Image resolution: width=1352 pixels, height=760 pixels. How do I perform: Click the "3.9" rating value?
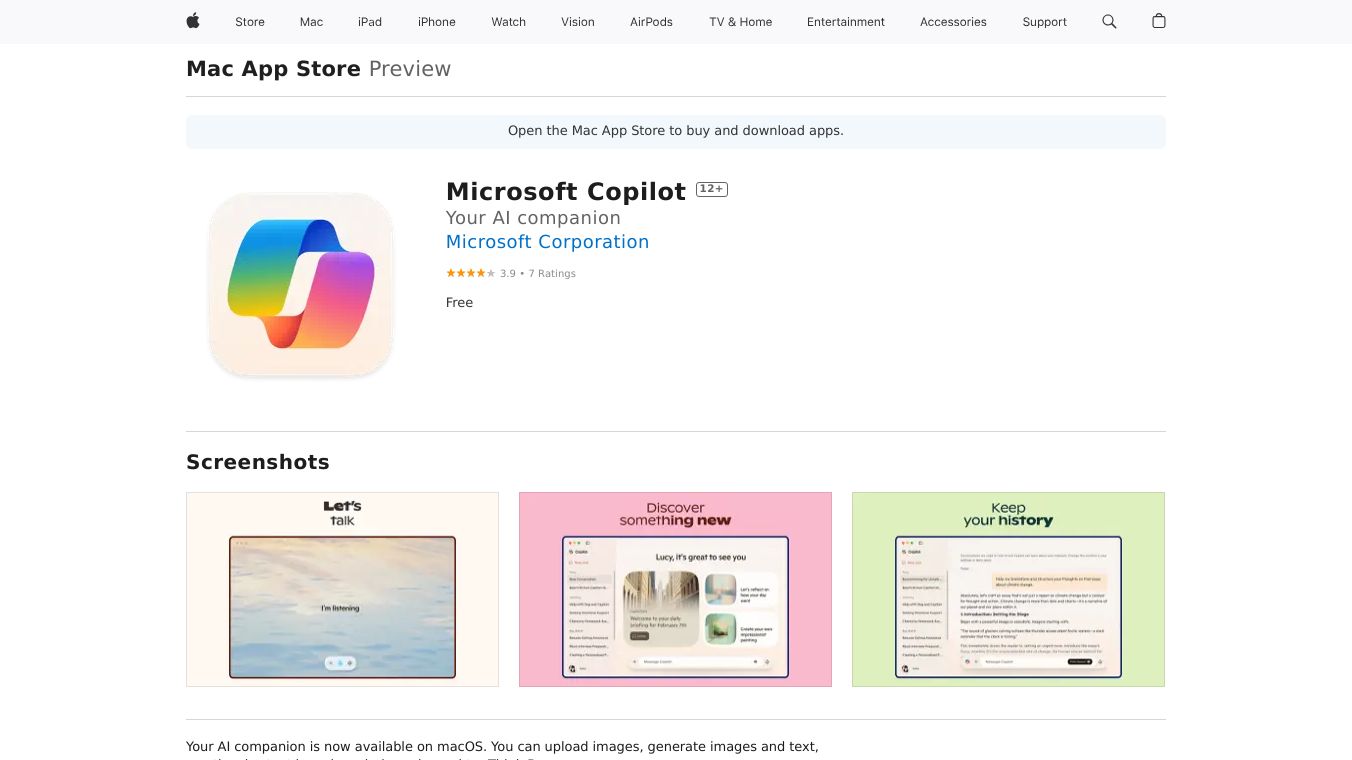click(x=508, y=273)
